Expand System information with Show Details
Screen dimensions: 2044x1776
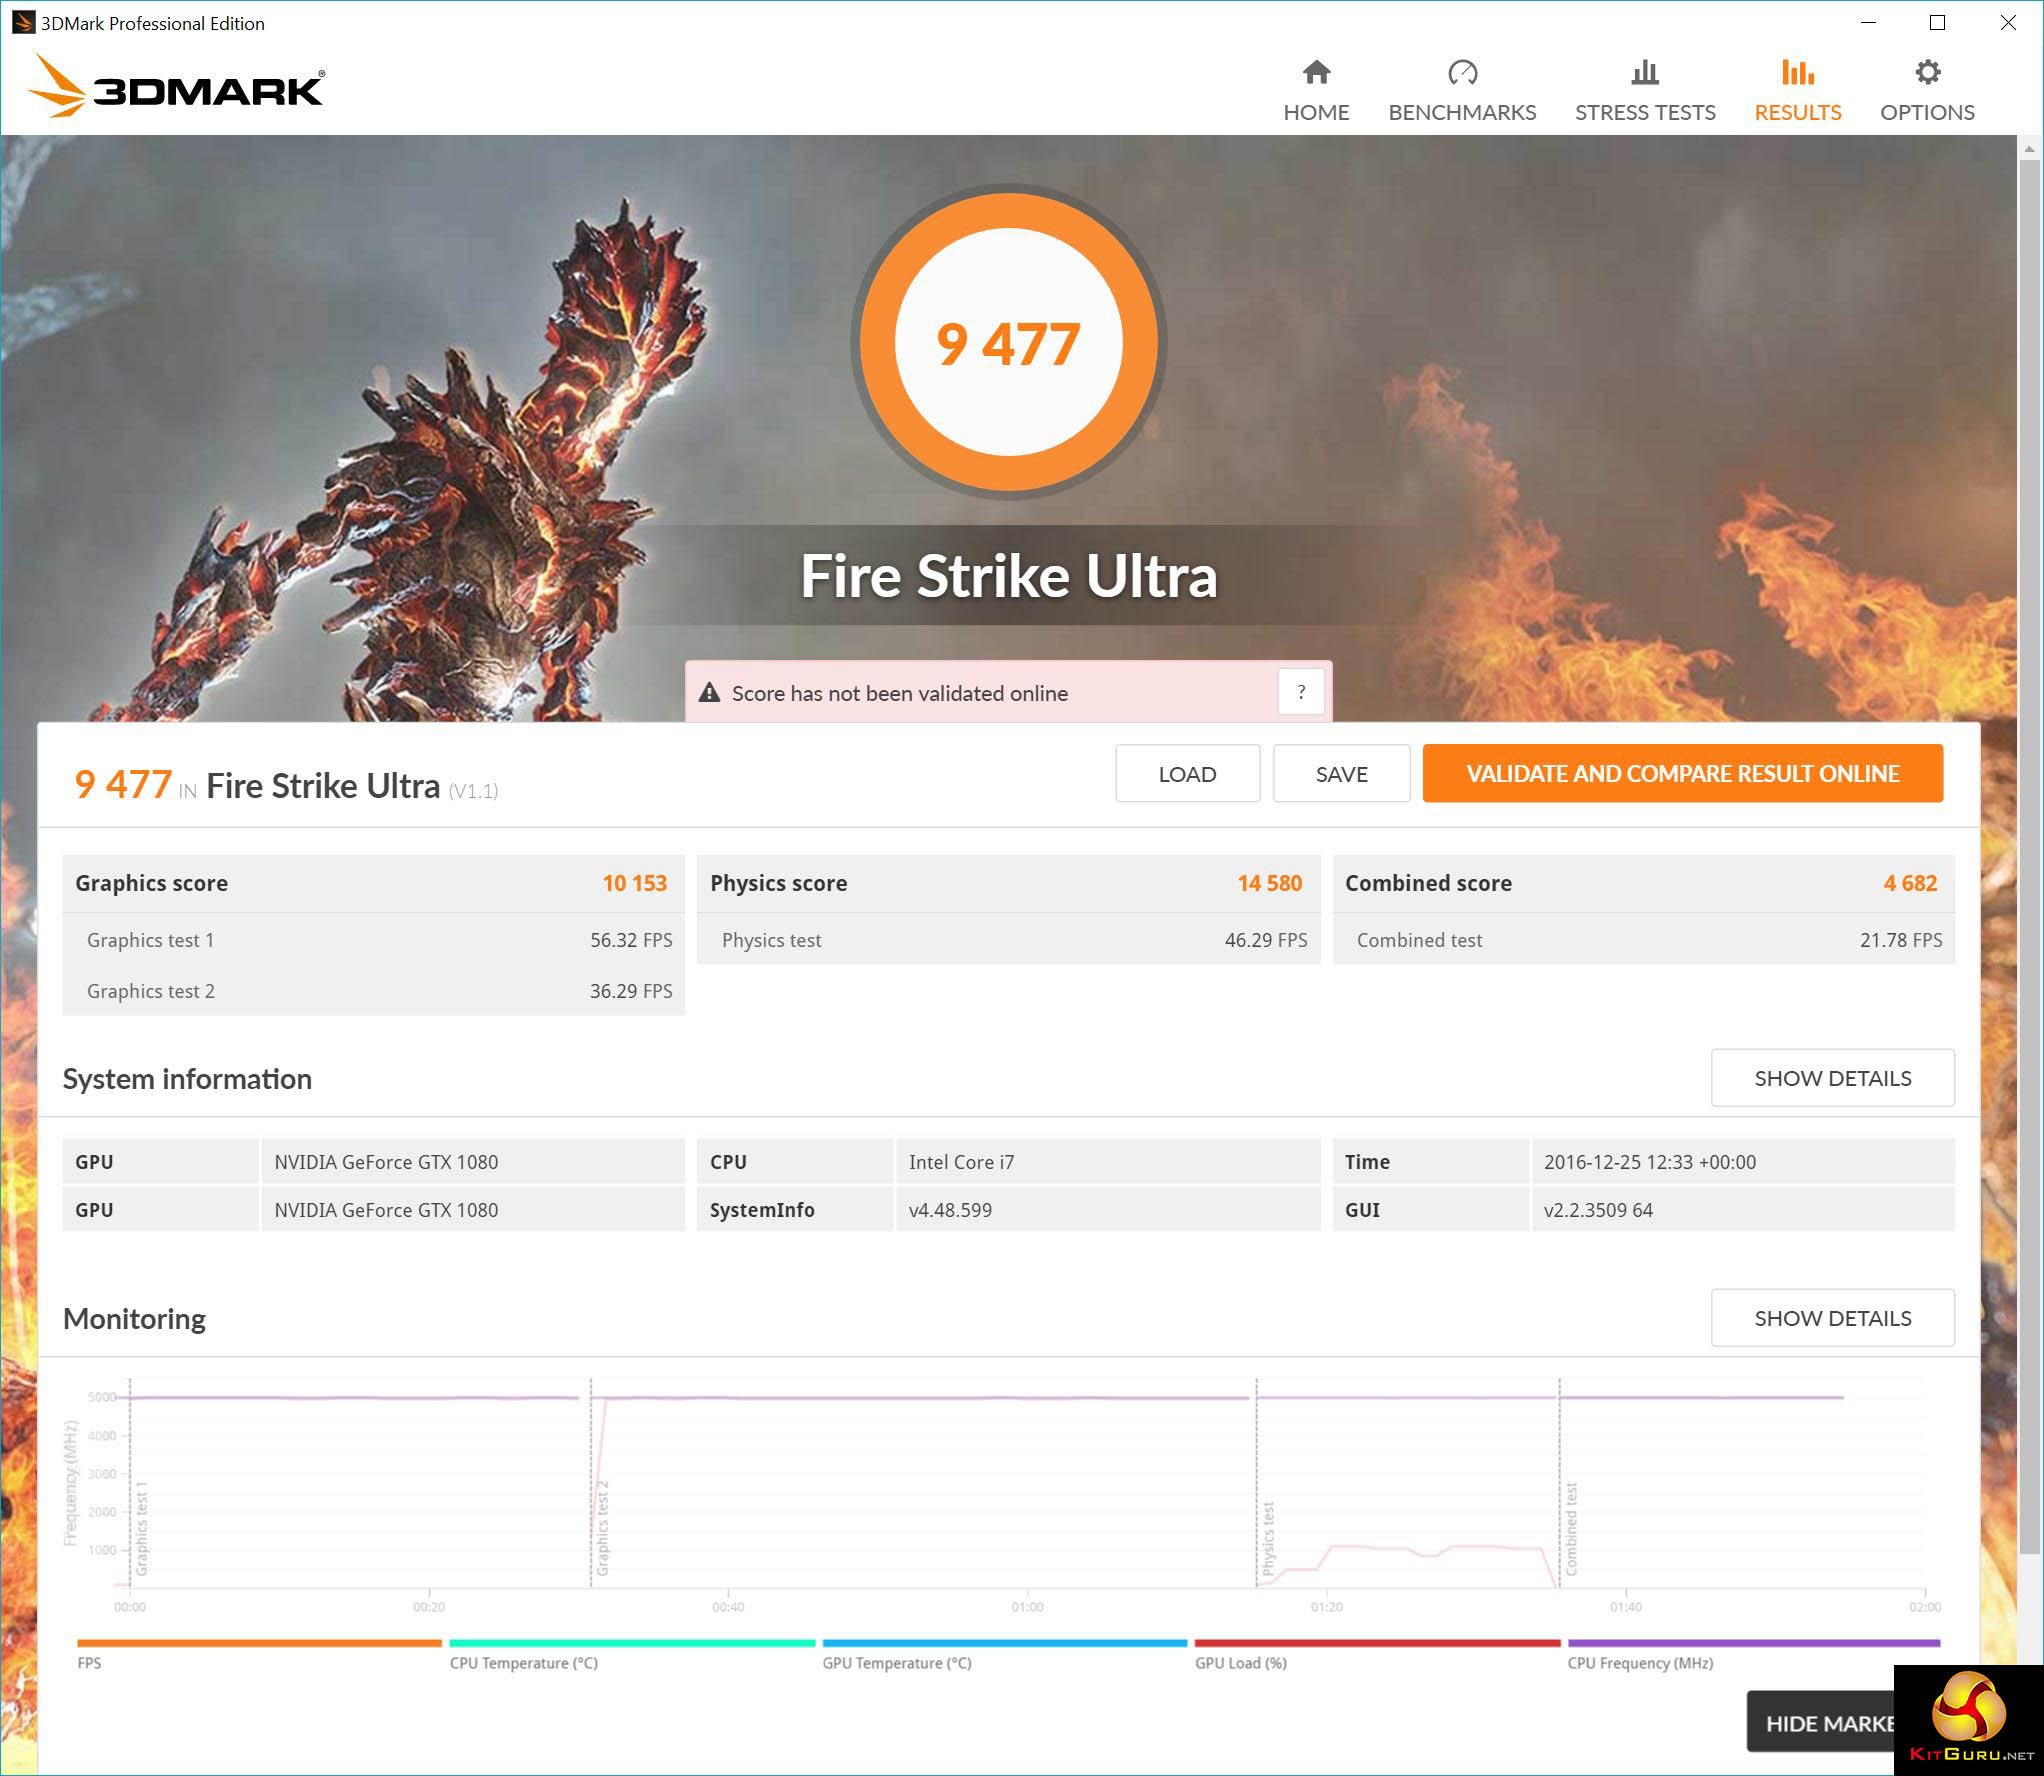coord(1831,1078)
